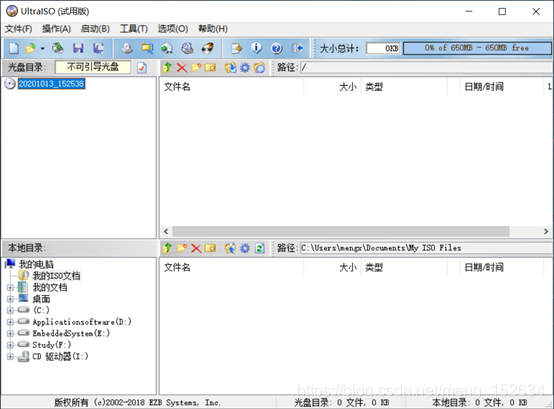Click the 650MB capacity progress bar
Viewport: 554px width, 409px height.
pyautogui.click(x=477, y=48)
